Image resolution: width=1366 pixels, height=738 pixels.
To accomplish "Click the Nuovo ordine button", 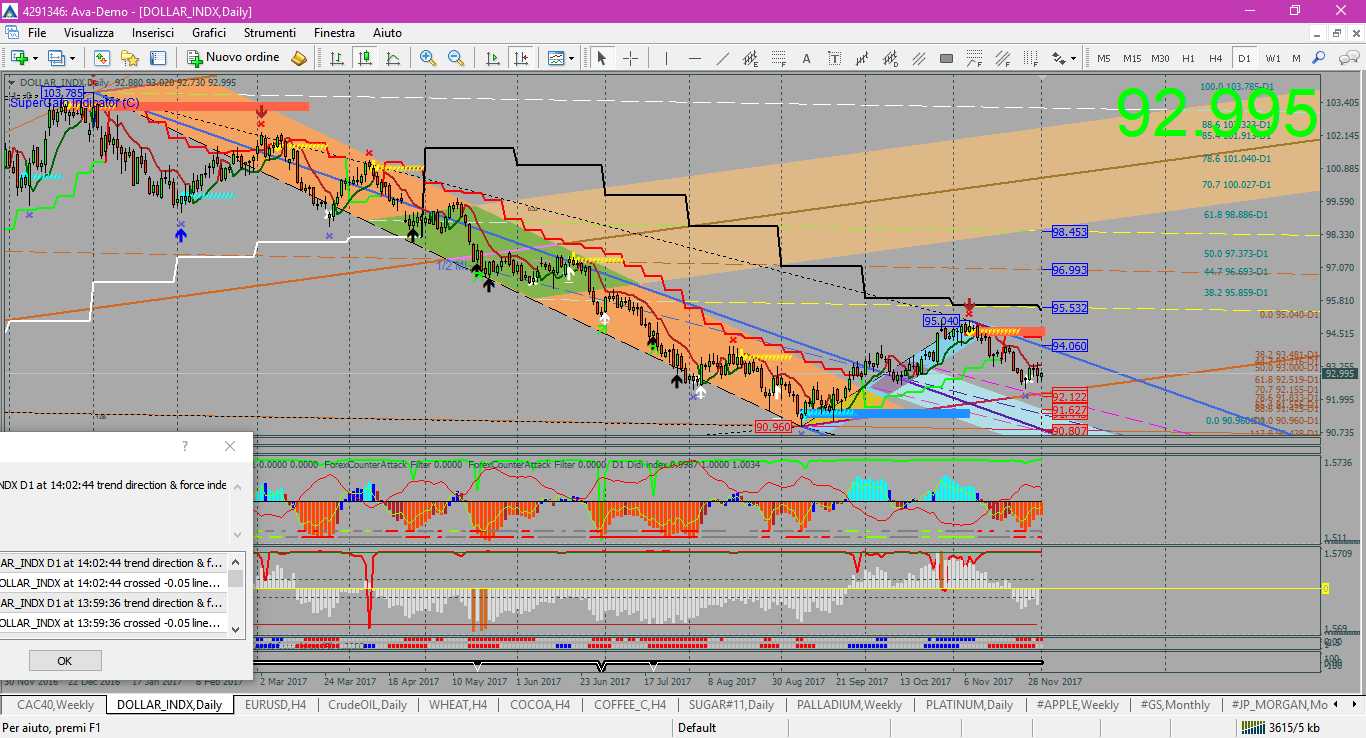I will [234, 58].
